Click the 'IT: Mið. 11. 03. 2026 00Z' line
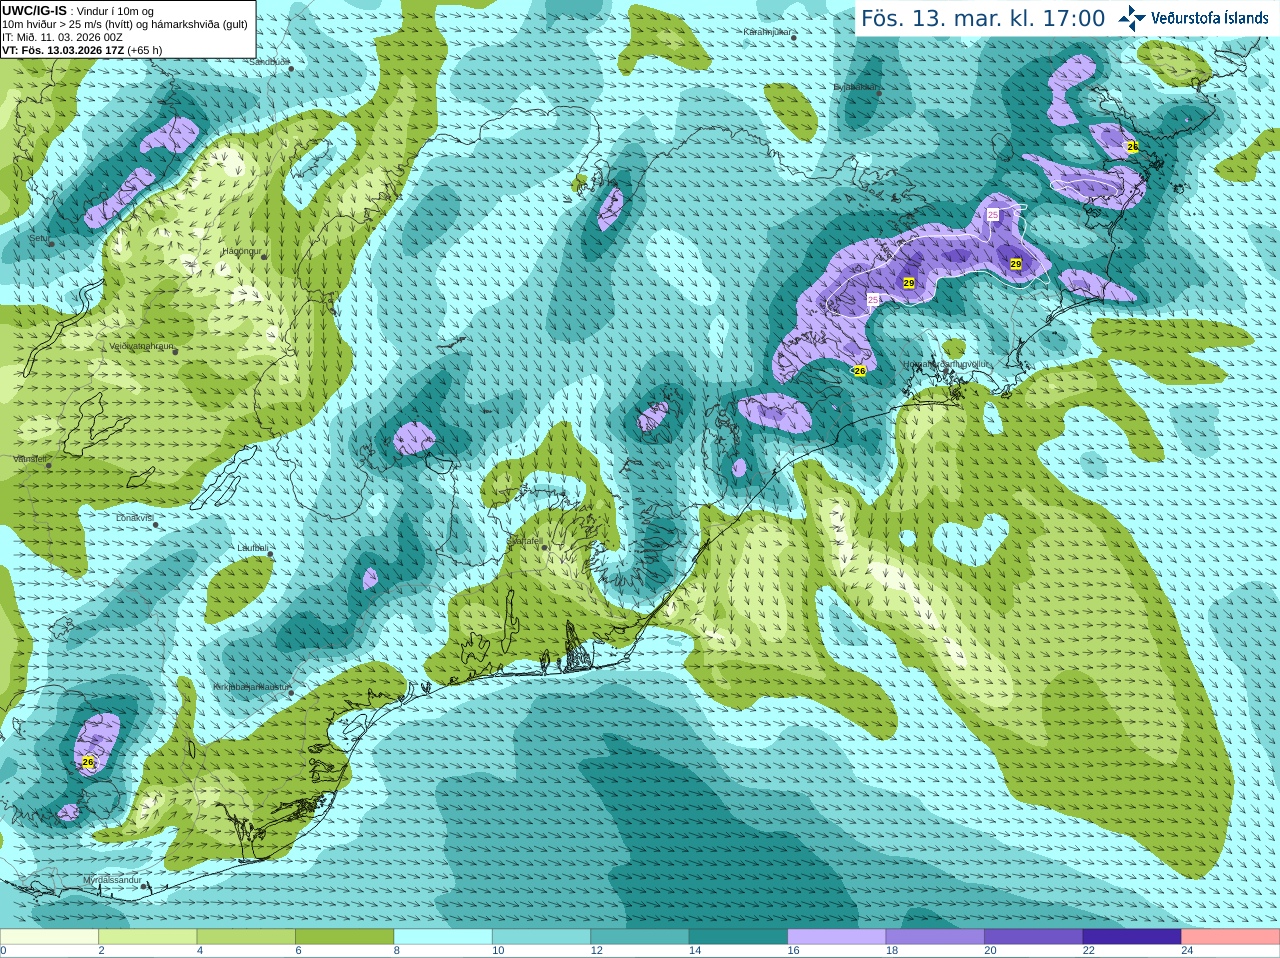The image size is (1280, 958). 62,37
